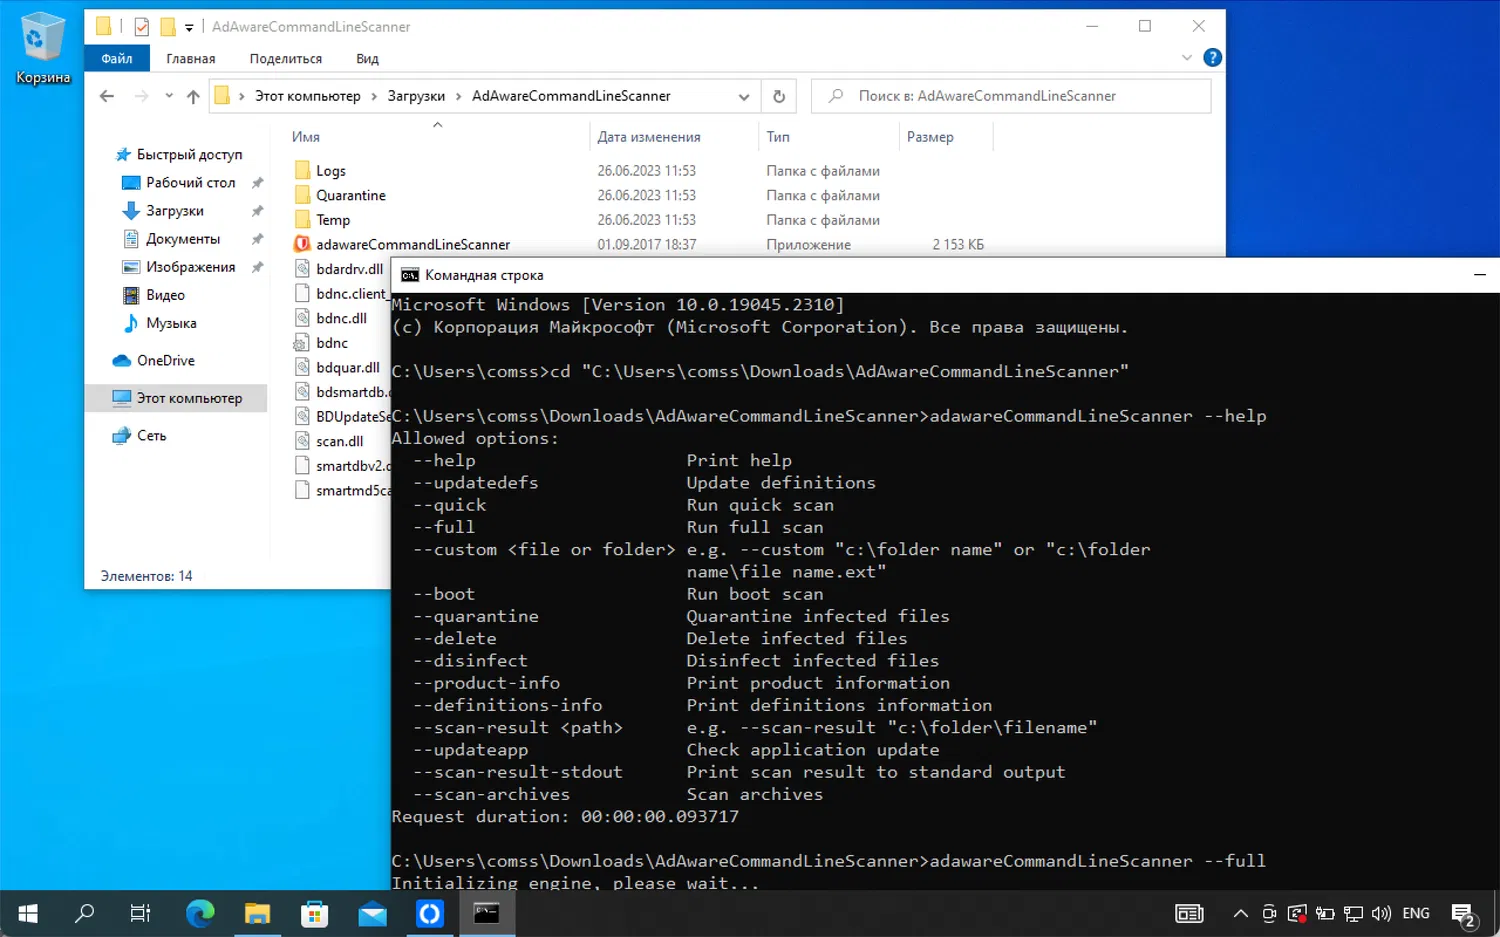This screenshot has width=1500, height=937.
Task: Open Task View from the taskbar
Action: point(141,913)
